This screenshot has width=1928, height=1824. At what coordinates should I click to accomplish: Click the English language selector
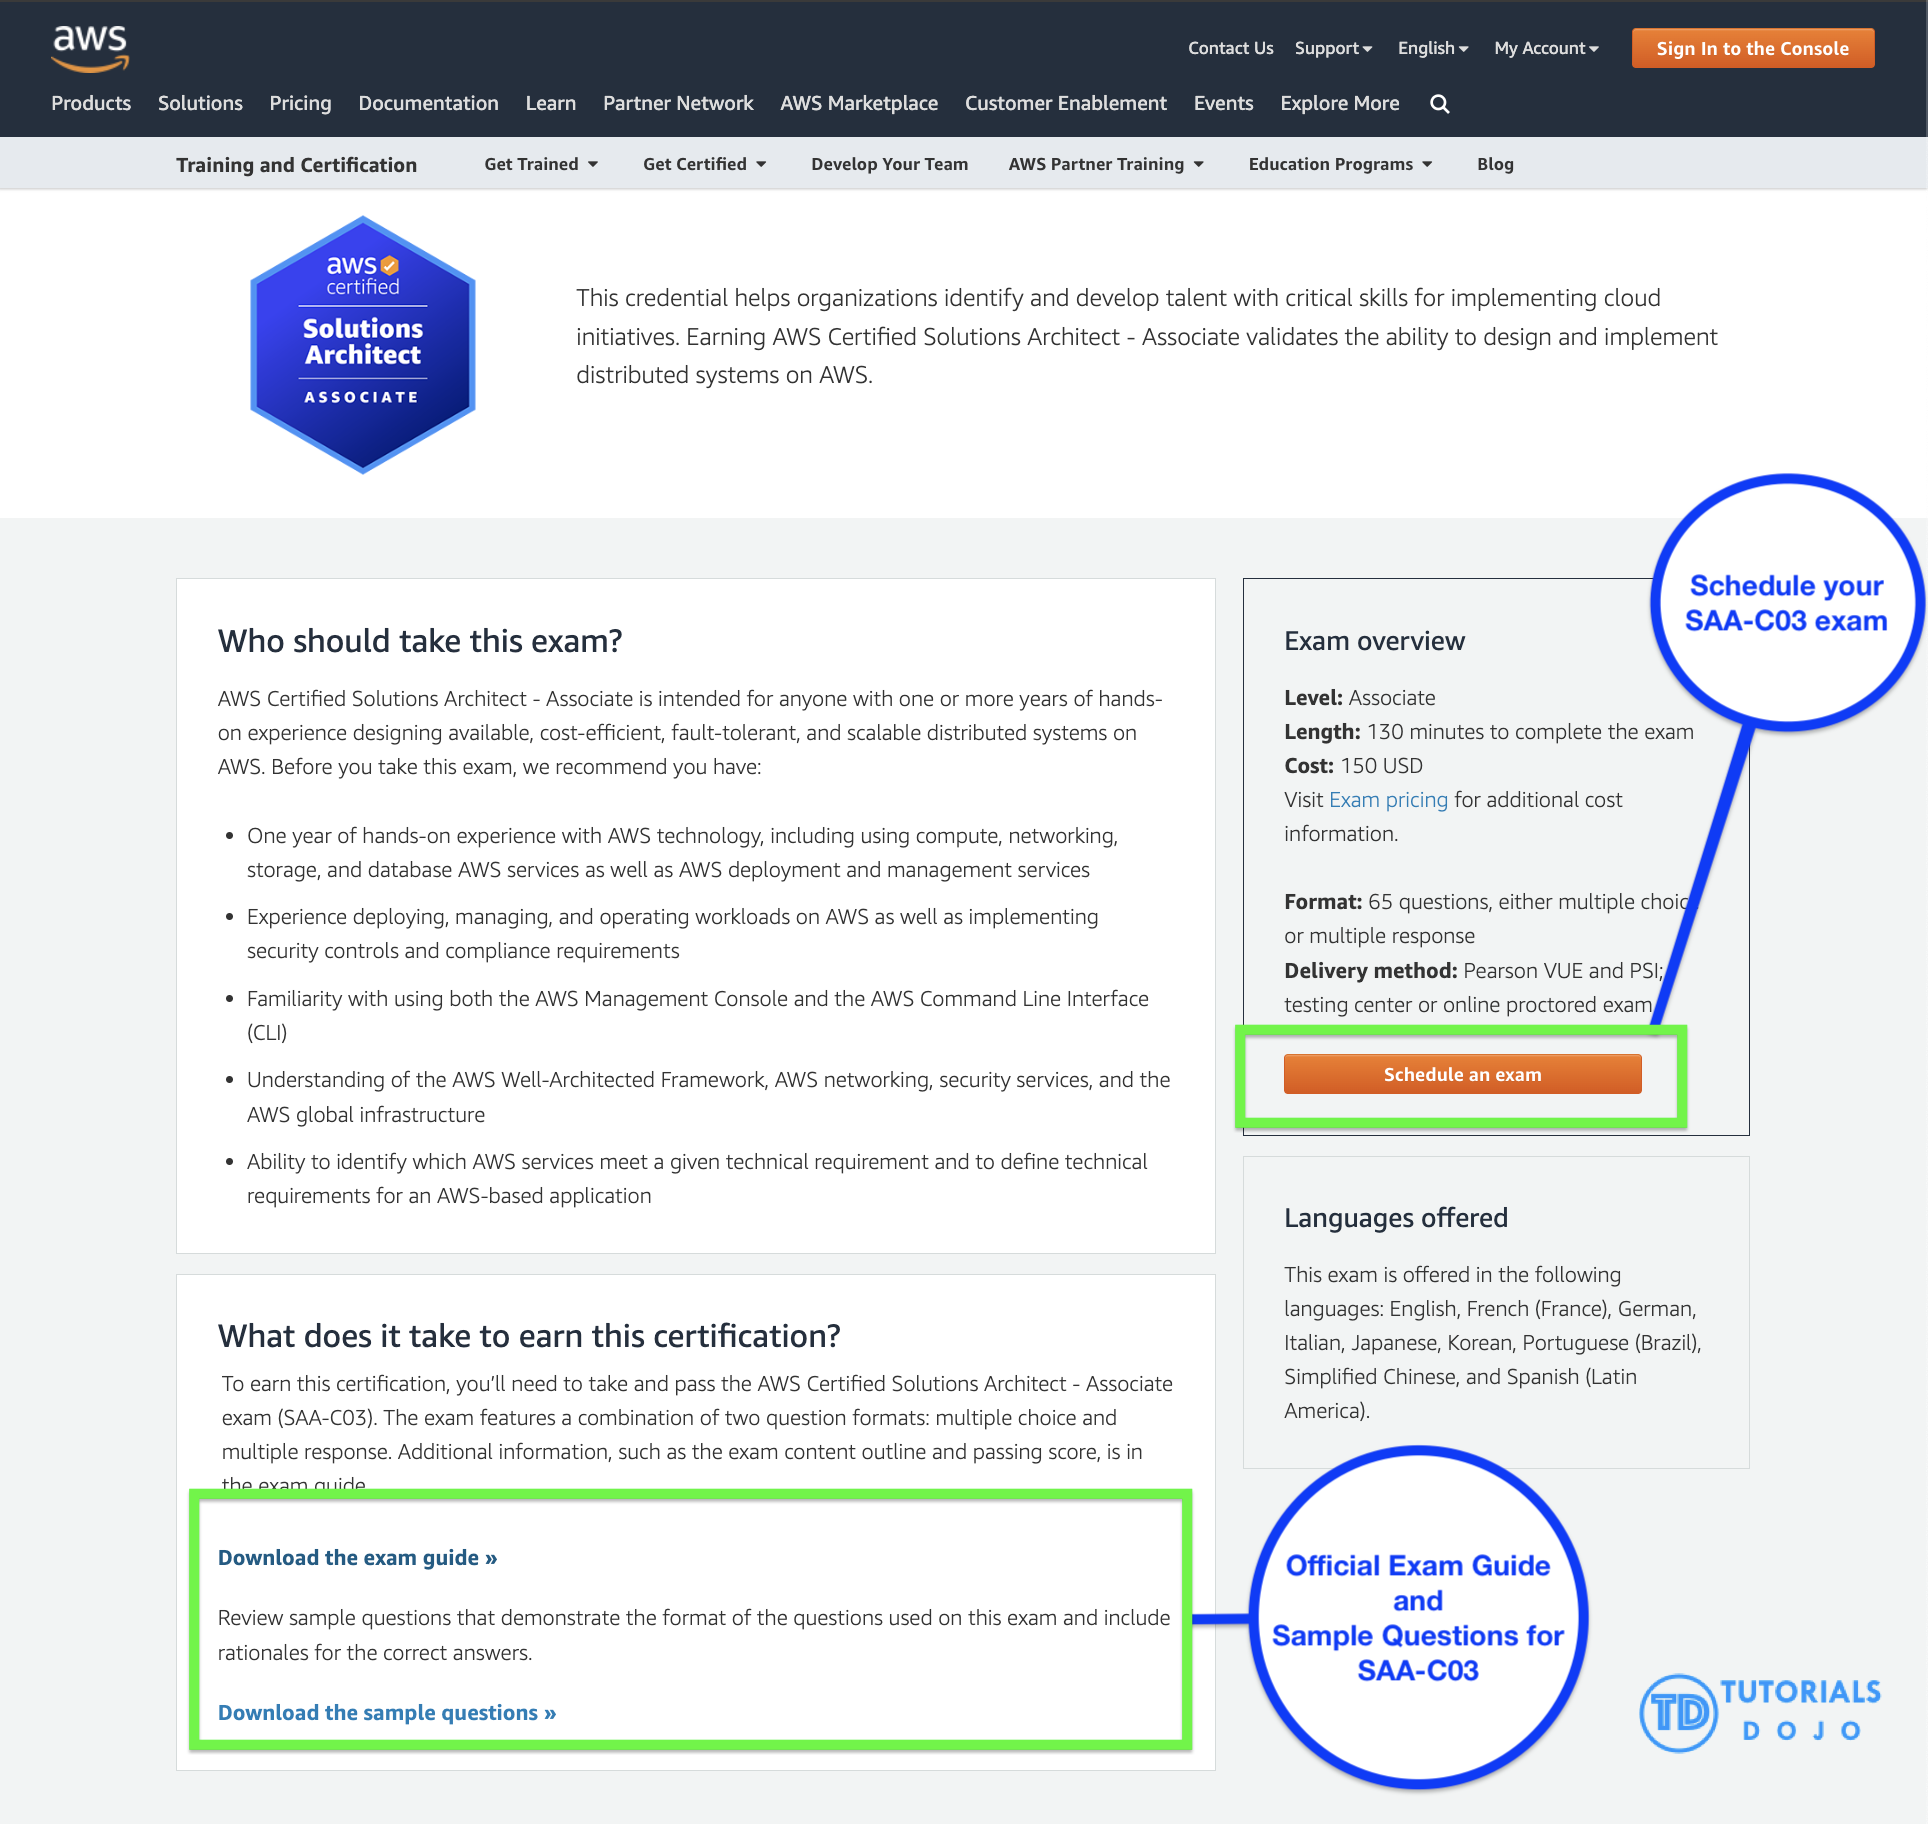1433,46
